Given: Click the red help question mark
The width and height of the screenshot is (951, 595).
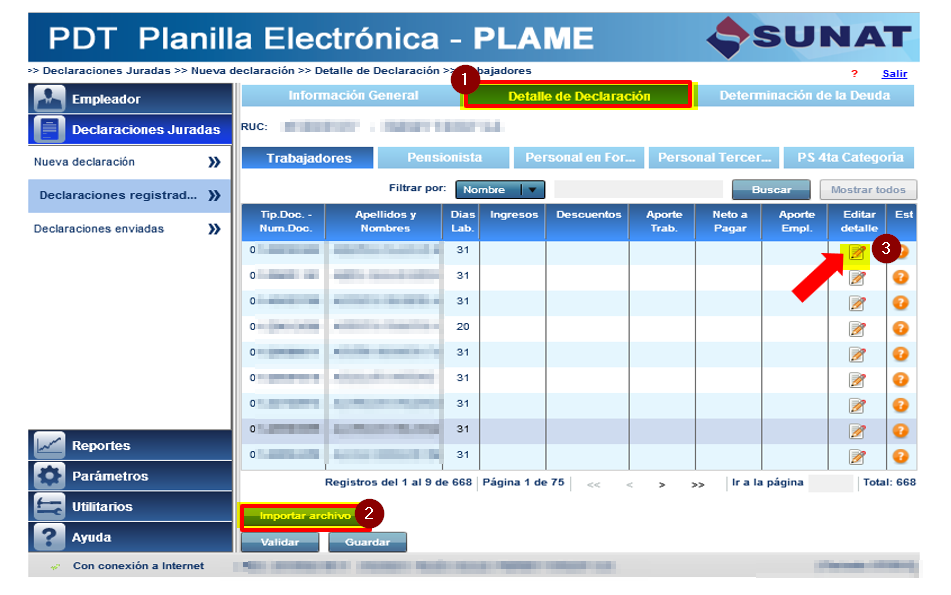Looking at the screenshot, I should [x=853, y=73].
